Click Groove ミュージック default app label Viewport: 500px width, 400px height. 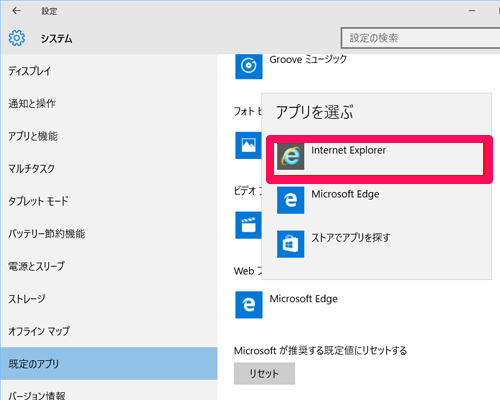[308, 59]
